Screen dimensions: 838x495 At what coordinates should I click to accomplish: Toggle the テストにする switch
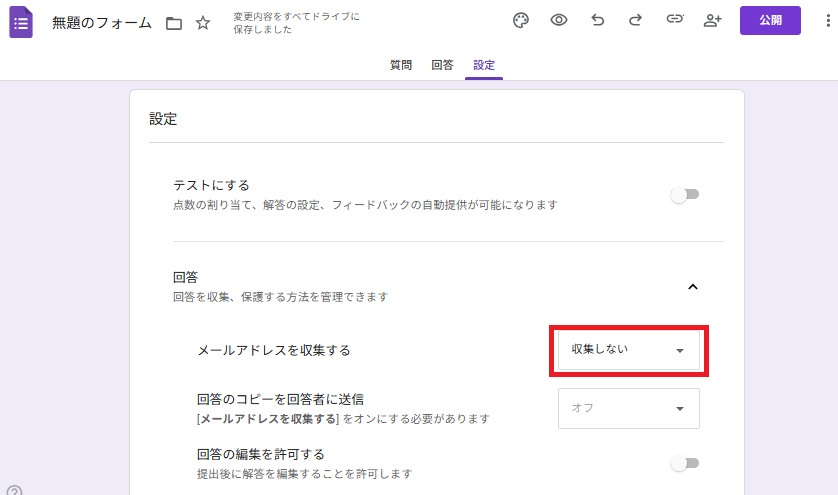(685, 195)
